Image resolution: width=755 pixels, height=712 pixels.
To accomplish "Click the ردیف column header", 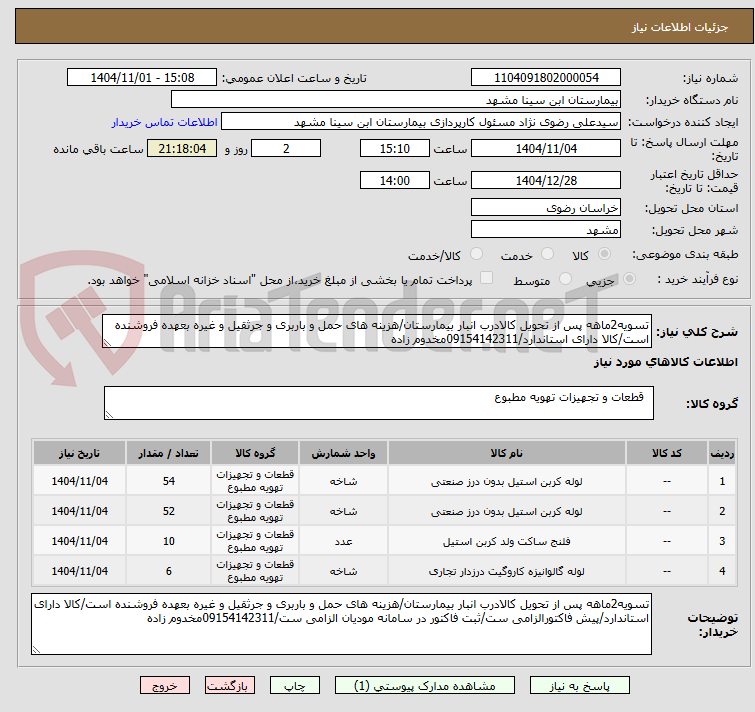I will pos(722,453).
